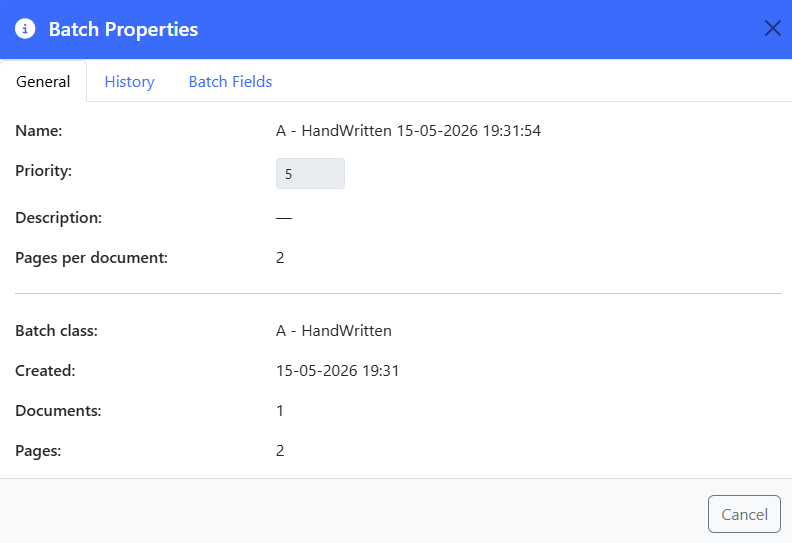Click the Cancel button
This screenshot has height=543, width=792.
coord(744,514)
